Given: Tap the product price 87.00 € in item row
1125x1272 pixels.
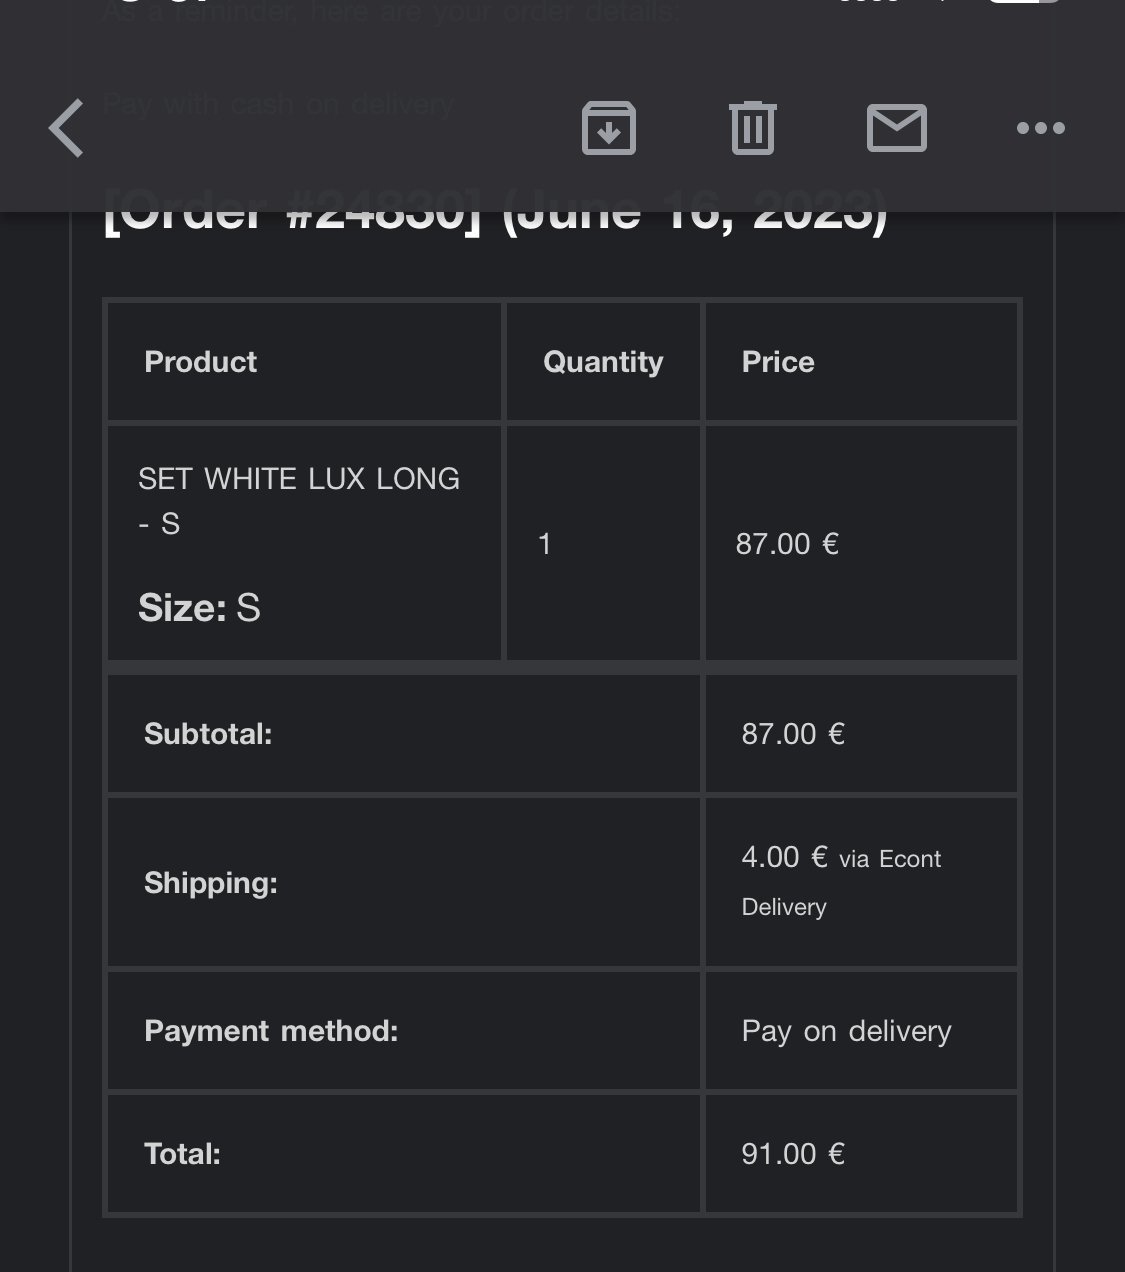Looking at the screenshot, I should [787, 544].
